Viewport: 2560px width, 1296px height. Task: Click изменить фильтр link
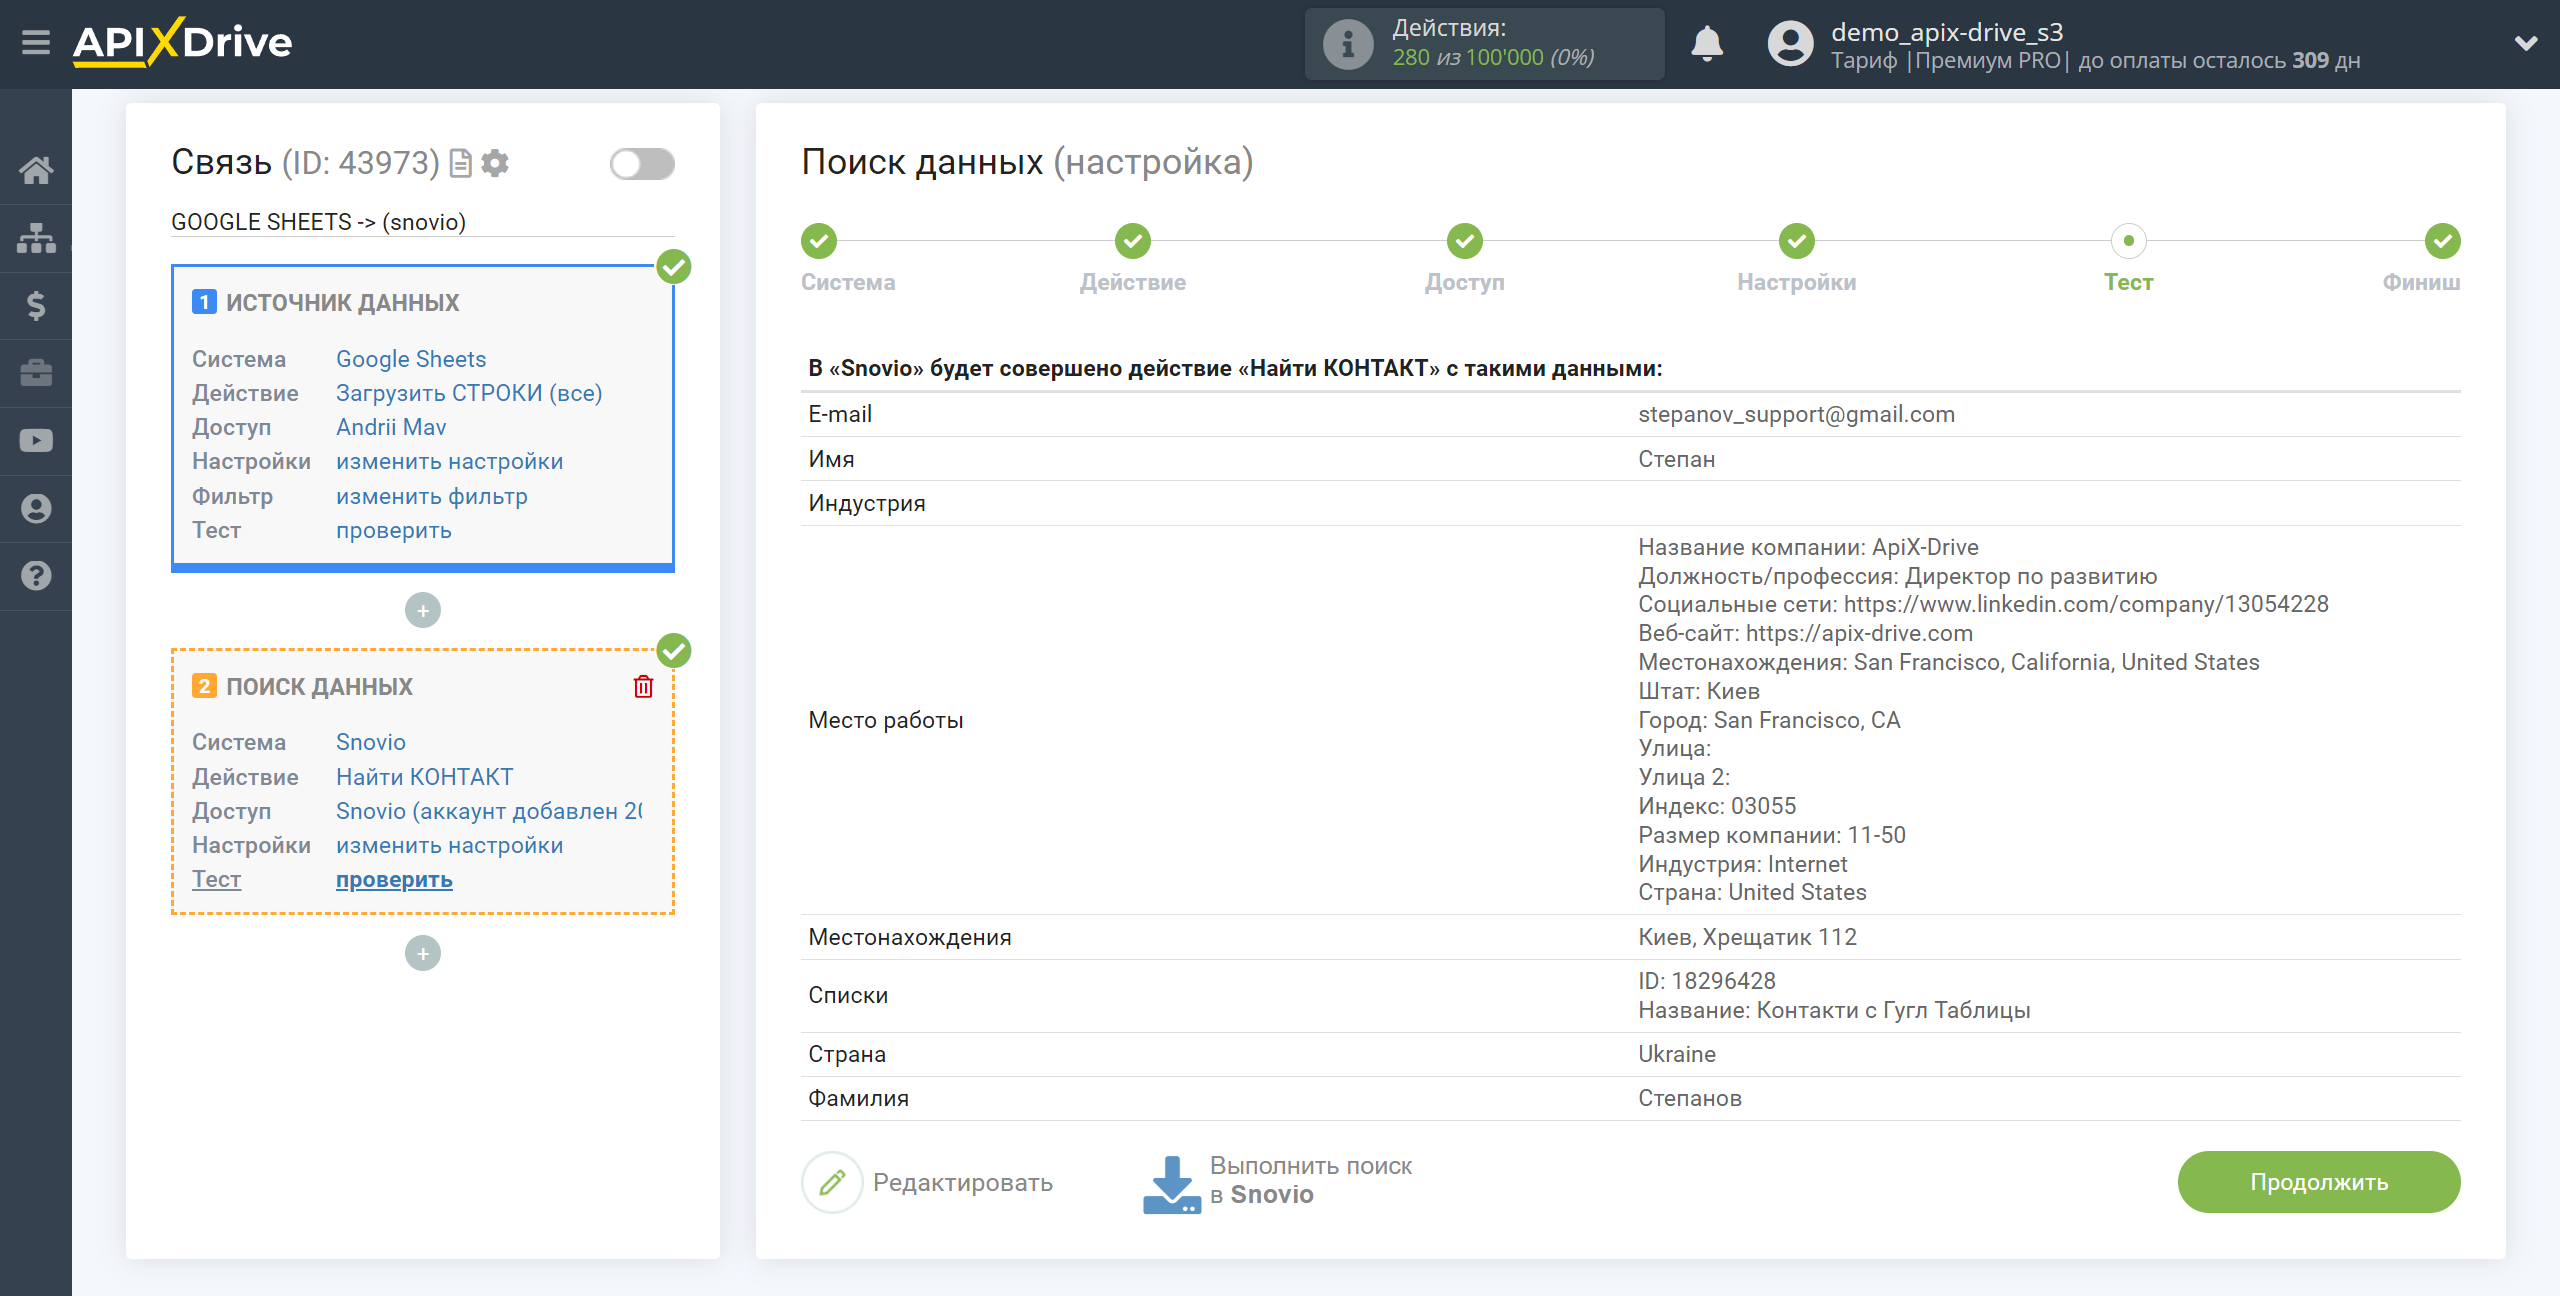tap(432, 496)
